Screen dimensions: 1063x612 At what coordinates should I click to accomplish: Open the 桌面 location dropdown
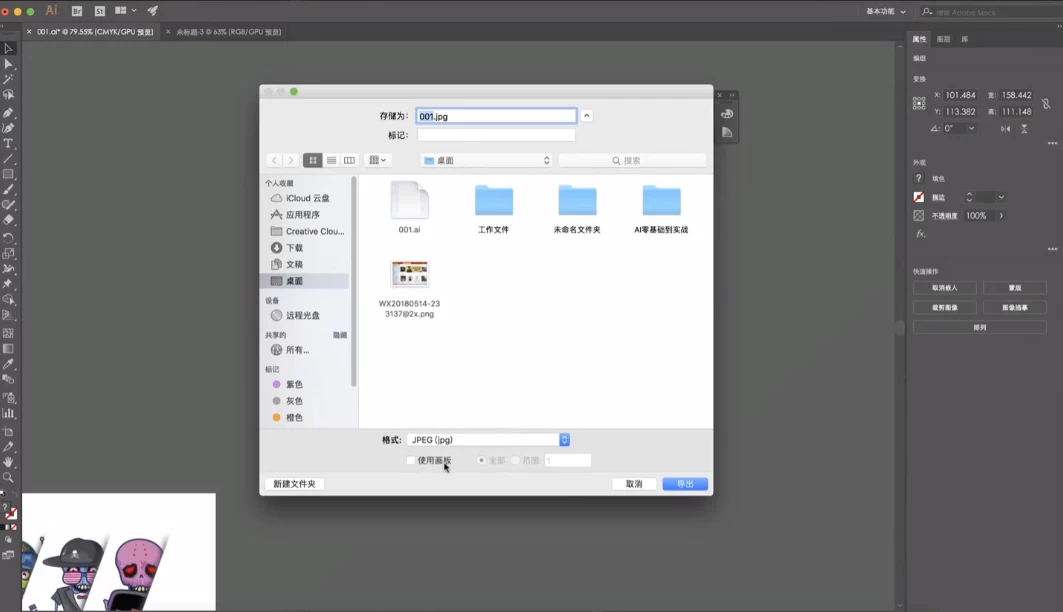point(486,159)
